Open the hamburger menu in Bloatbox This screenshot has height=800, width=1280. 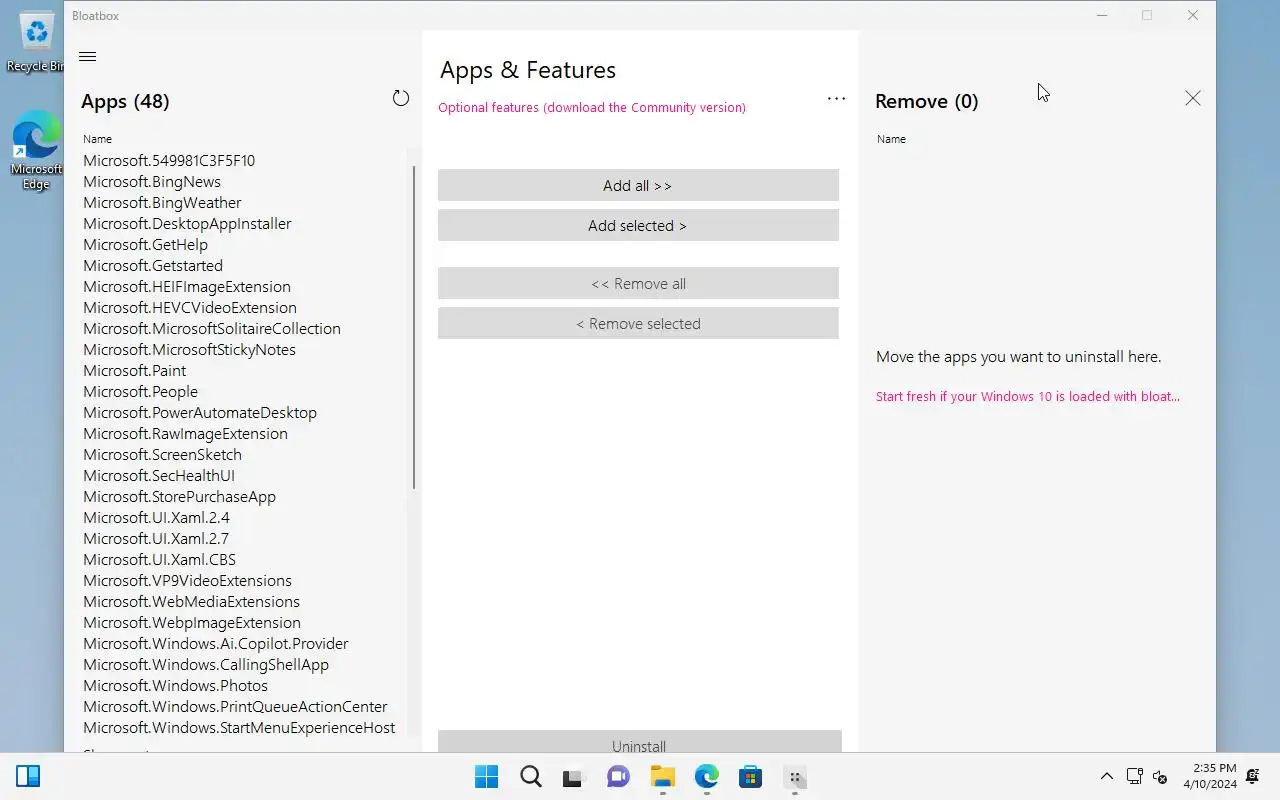point(87,57)
